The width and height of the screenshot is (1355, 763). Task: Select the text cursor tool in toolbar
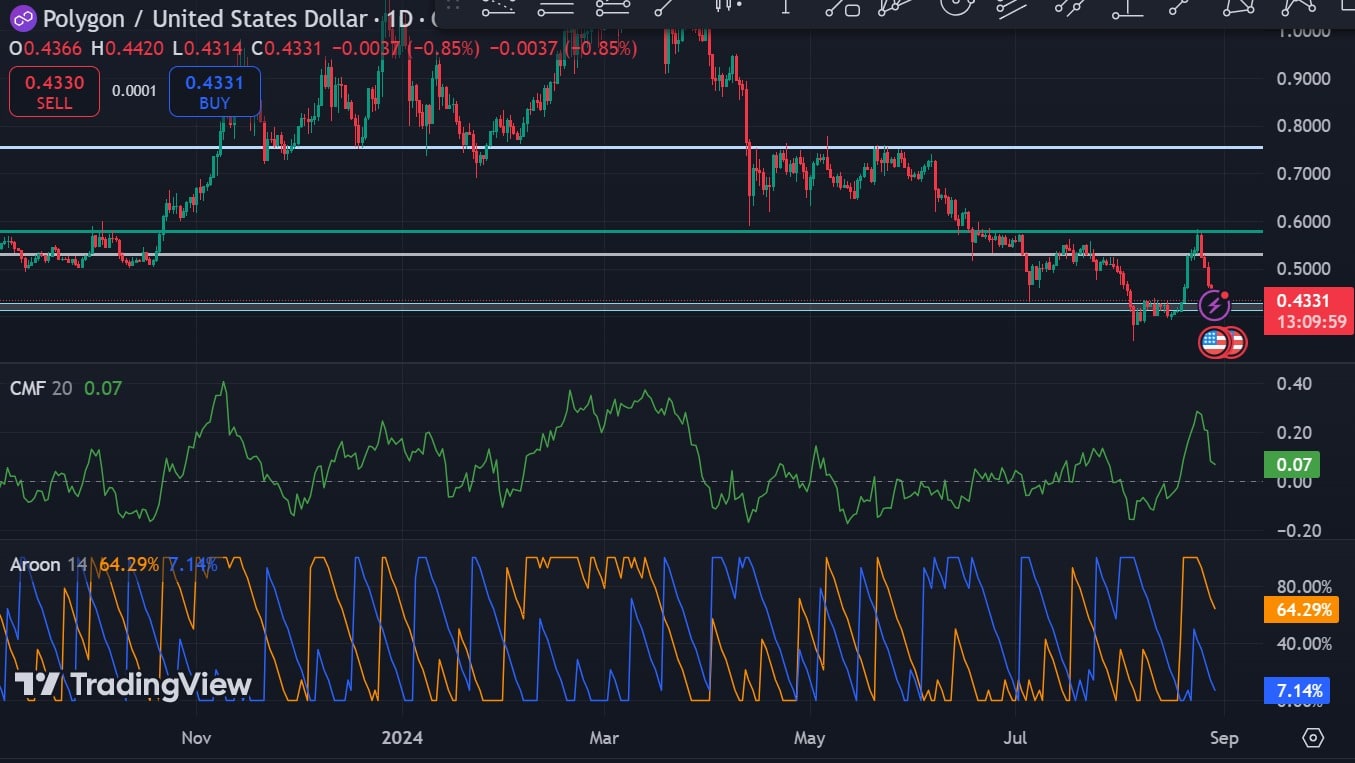click(785, 8)
